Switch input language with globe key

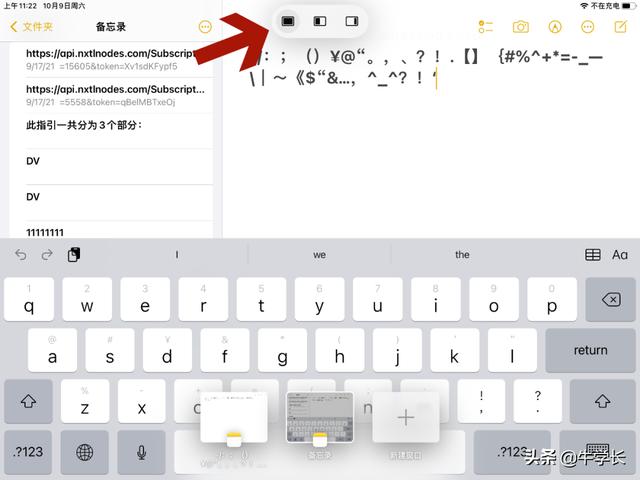tap(84, 452)
